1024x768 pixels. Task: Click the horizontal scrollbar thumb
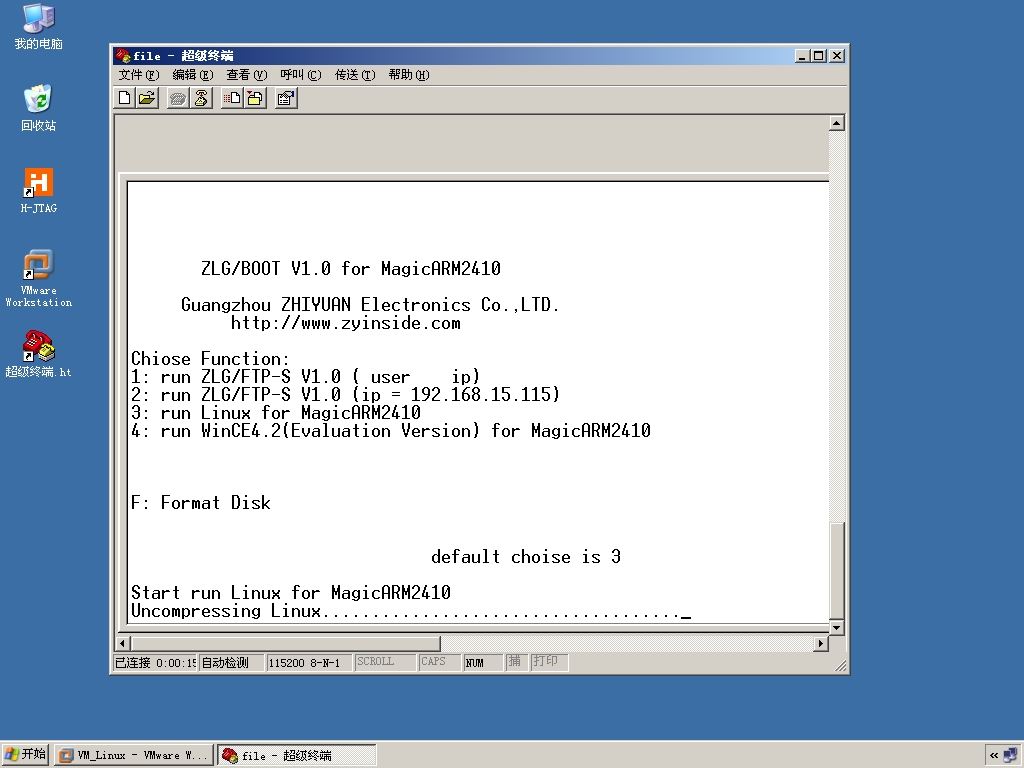(x=285, y=643)
